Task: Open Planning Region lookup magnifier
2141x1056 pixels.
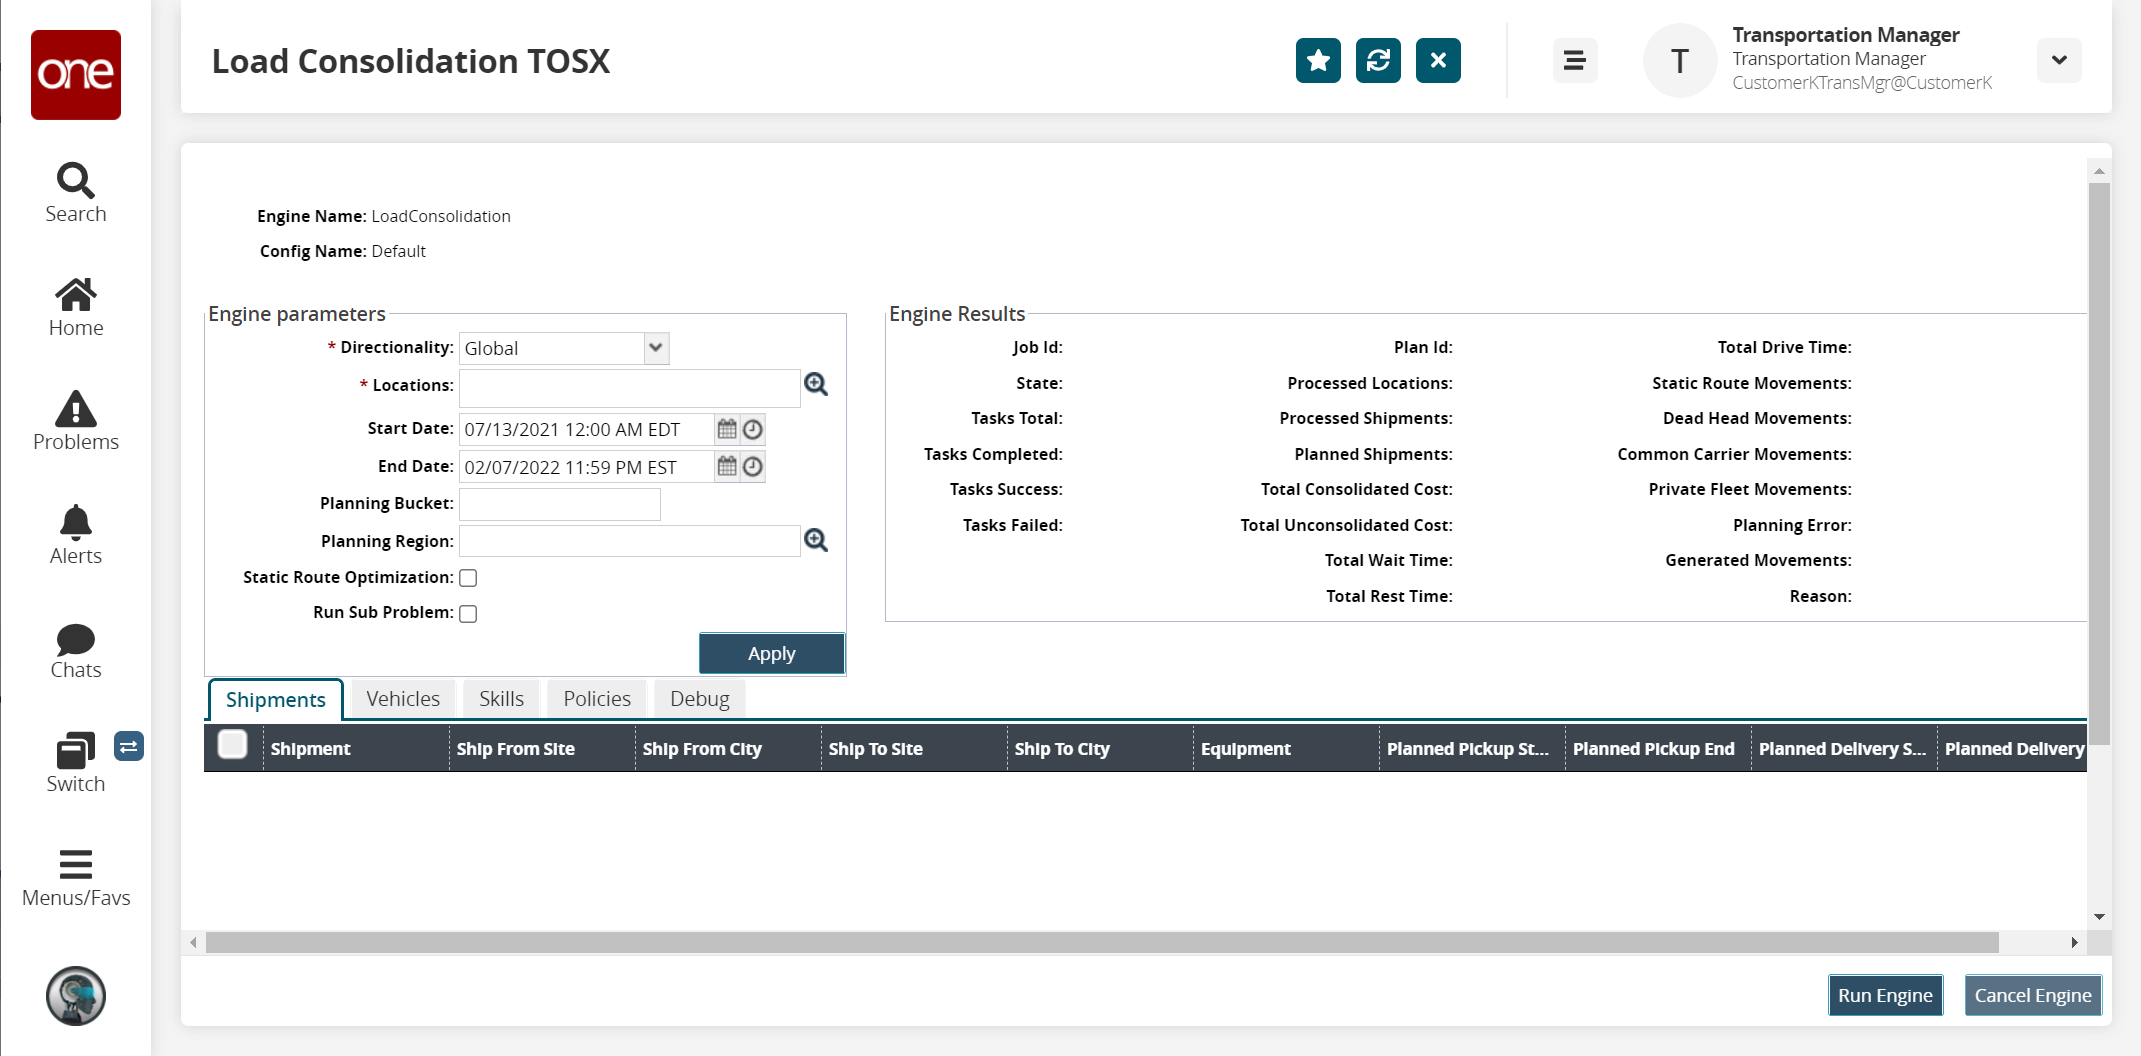Action: (816, 541)
